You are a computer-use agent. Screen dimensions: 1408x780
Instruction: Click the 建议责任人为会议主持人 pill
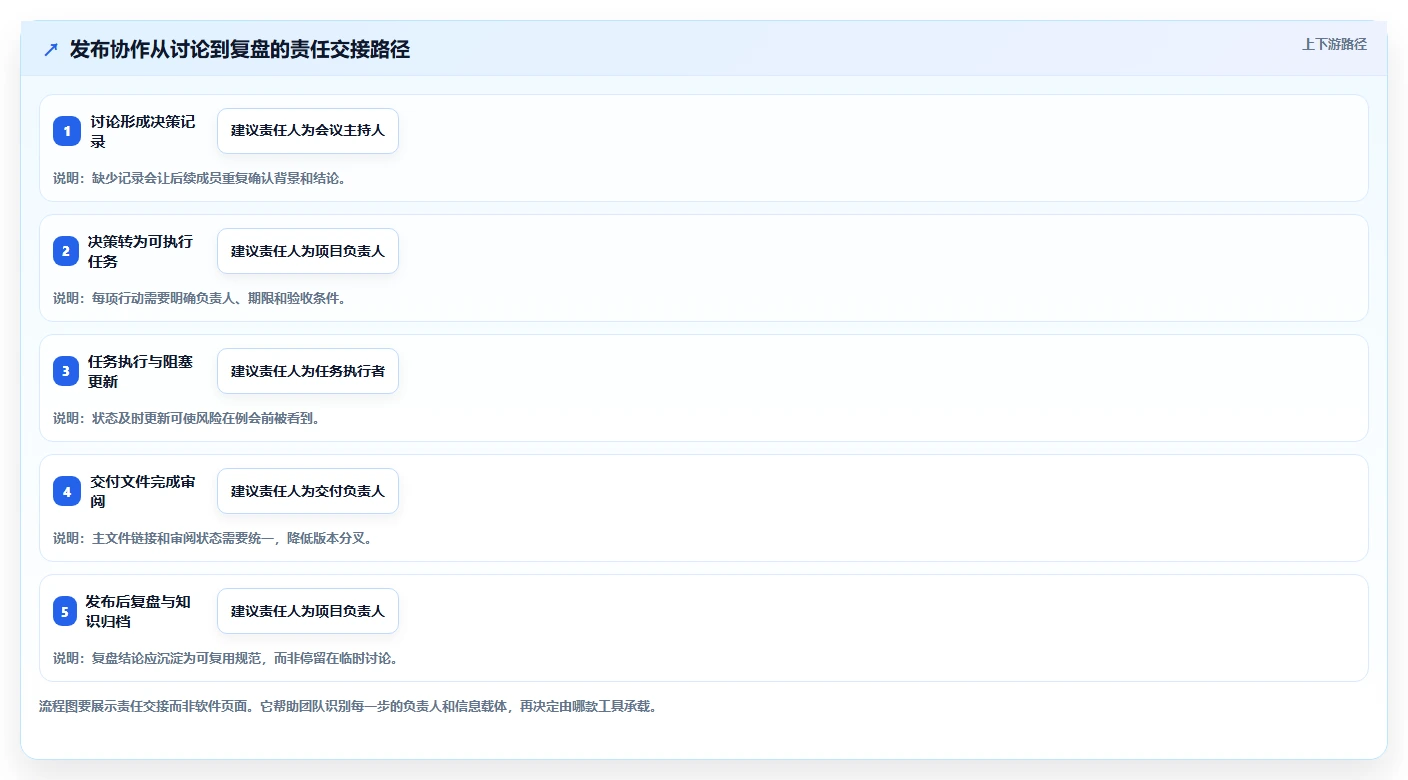click(x=308, y=131)
